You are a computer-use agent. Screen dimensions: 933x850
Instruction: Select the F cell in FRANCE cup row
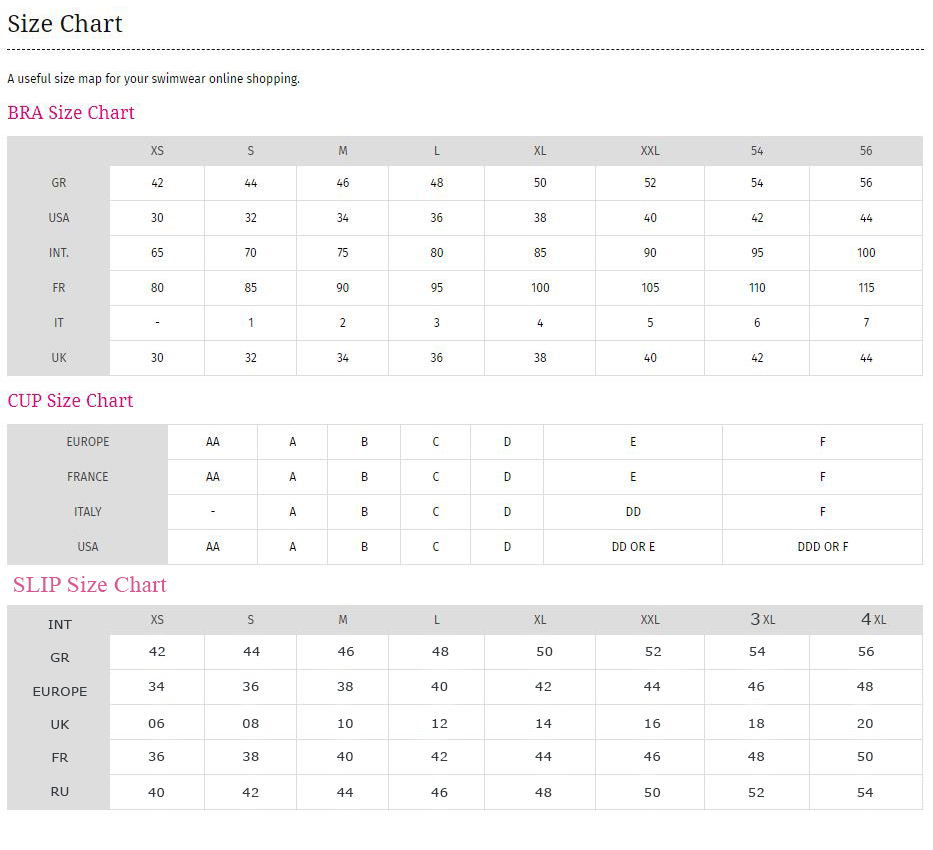coord(822,476)
